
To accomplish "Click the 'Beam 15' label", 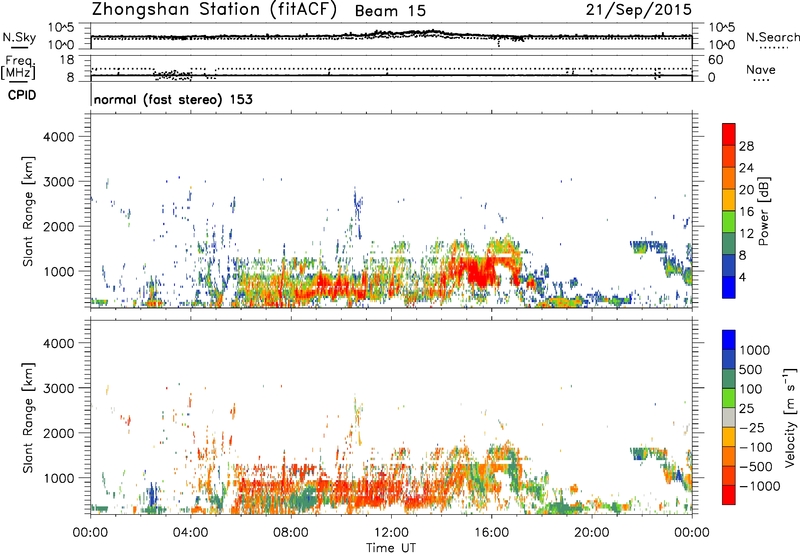I will (390, 11).
